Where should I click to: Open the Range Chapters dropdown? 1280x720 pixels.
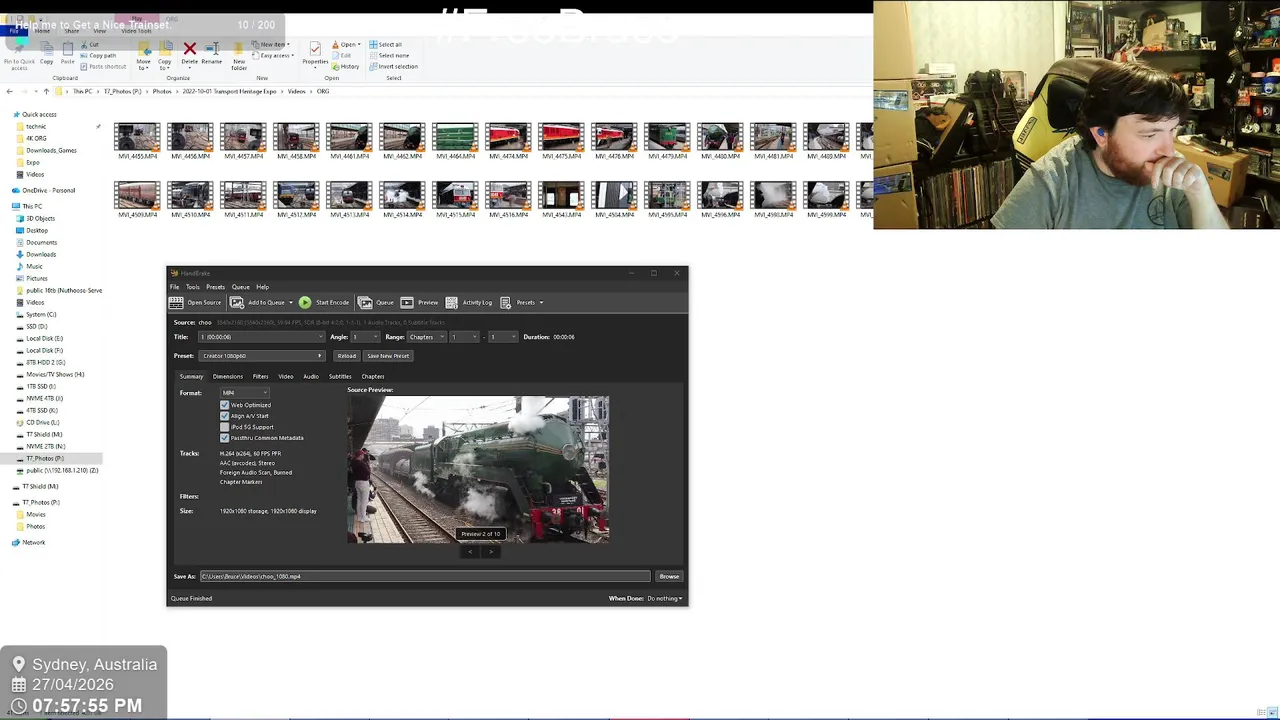click(427, 337)
